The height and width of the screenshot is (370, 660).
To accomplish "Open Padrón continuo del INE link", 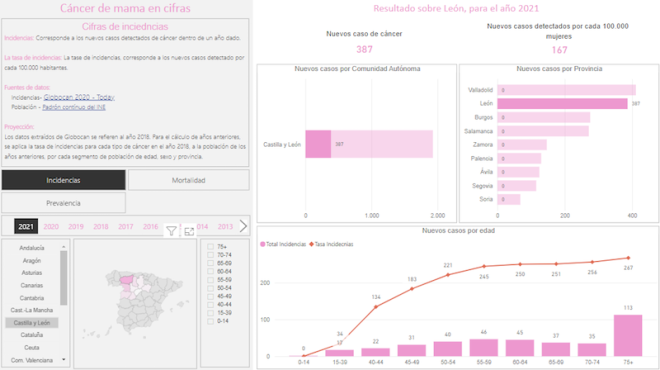I will pyautogui.click(x=74, y=107).
